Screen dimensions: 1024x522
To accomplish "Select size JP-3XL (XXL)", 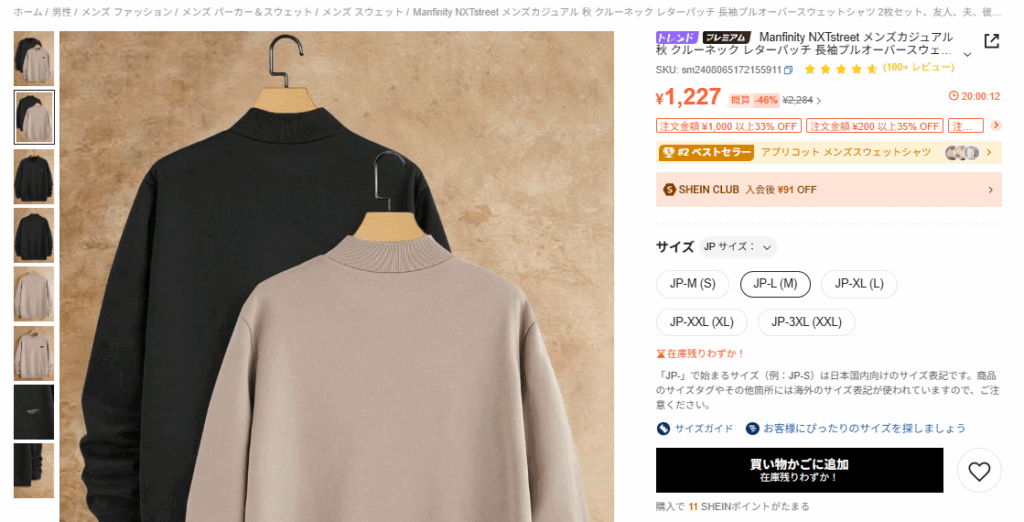I will [806, 322].
